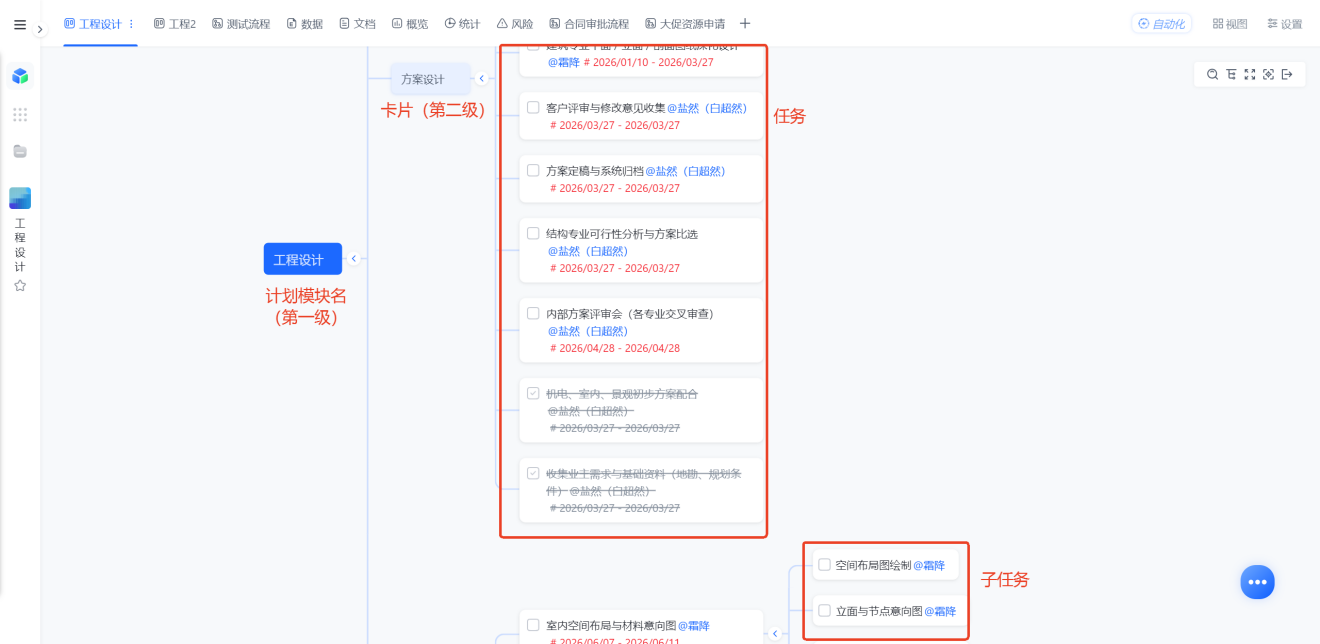Click the text 机电、室内、景观初步方案配合

click(622, 394)
